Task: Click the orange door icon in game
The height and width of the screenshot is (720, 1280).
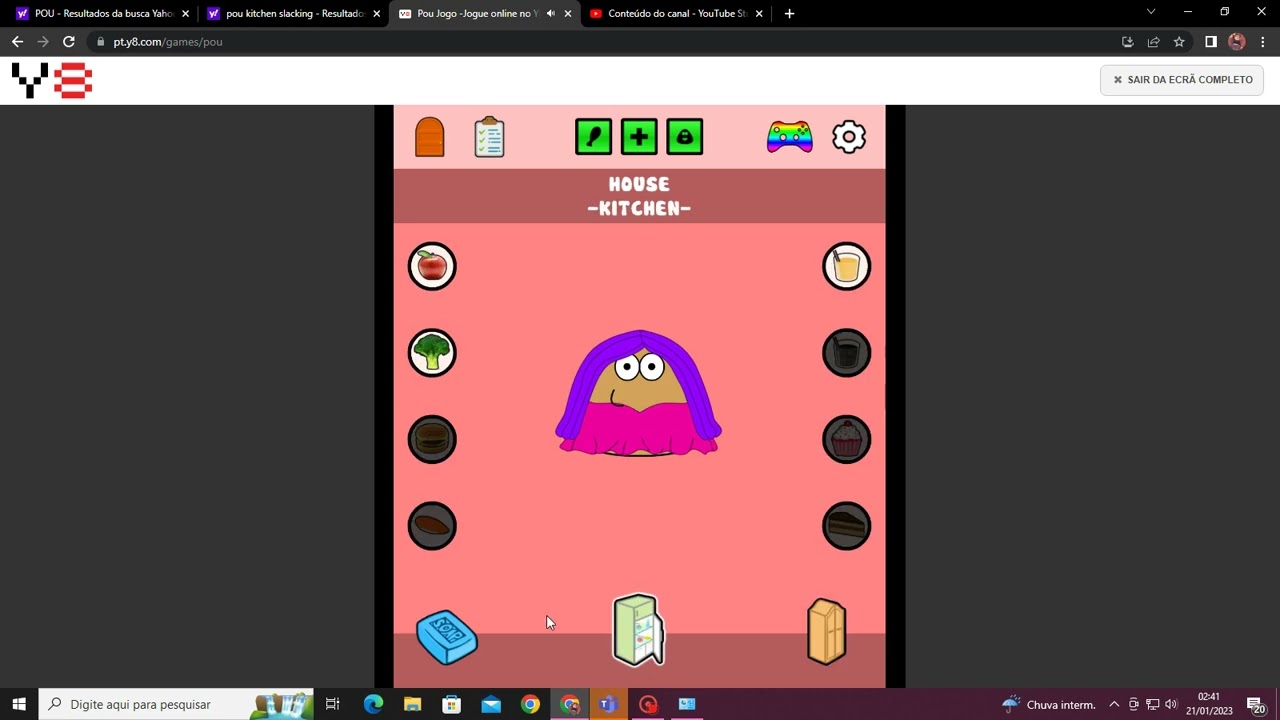Action: tap(429, 137)
